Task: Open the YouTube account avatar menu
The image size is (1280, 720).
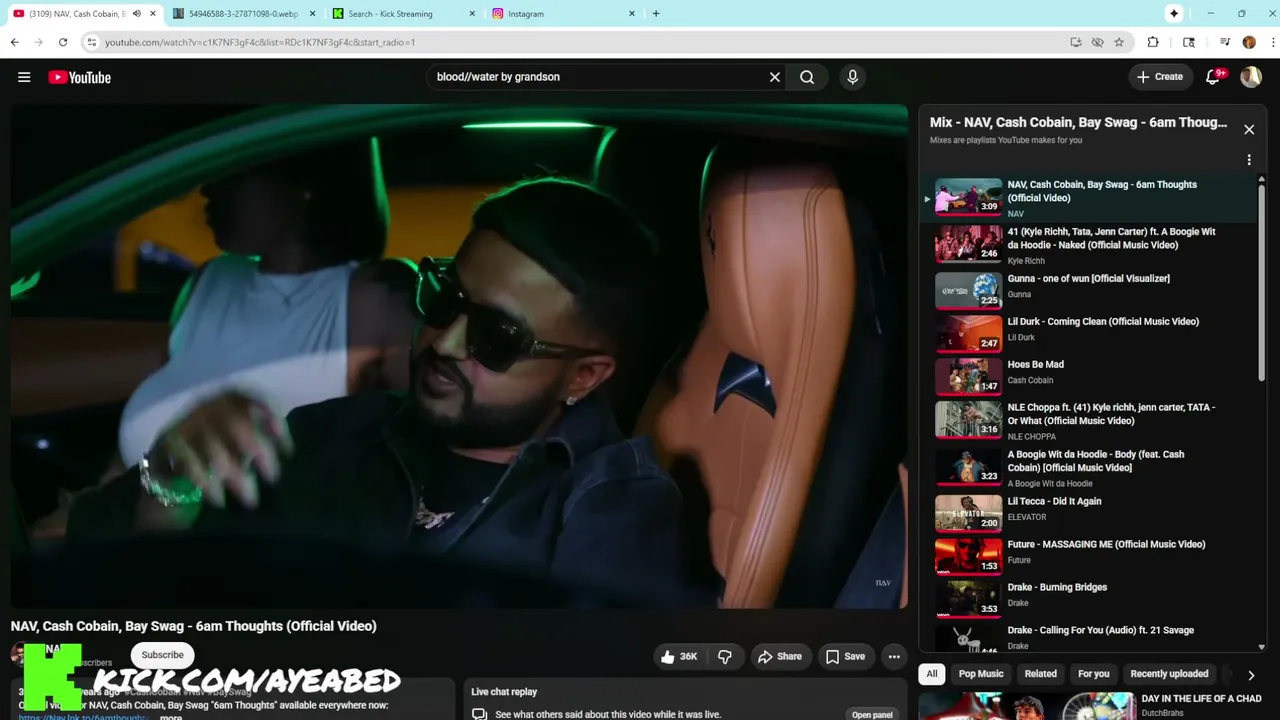Action: point(1251,77)
